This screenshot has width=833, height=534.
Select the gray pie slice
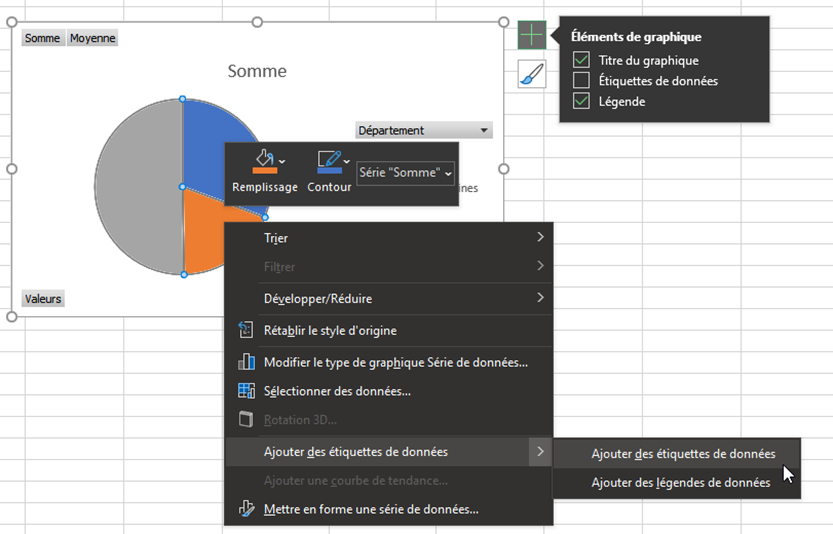click(x=135, y=190)
